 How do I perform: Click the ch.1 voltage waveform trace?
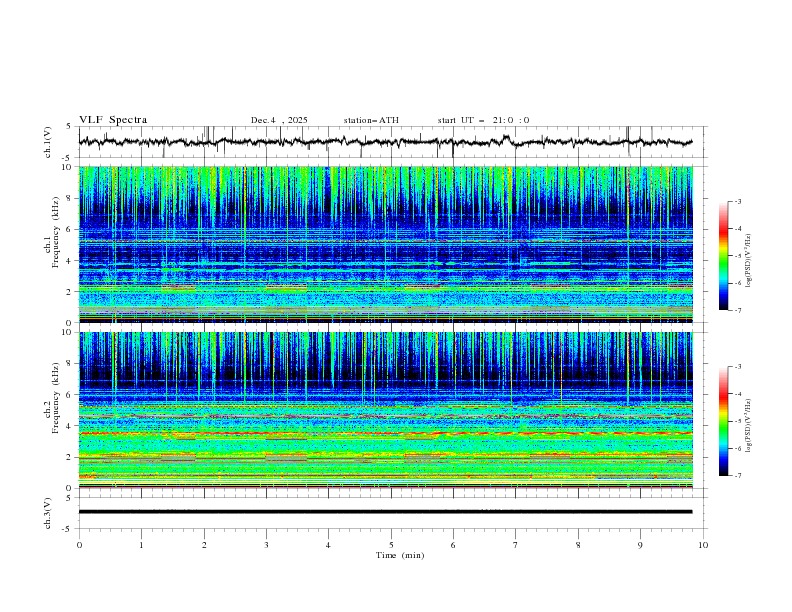point(386,142)
